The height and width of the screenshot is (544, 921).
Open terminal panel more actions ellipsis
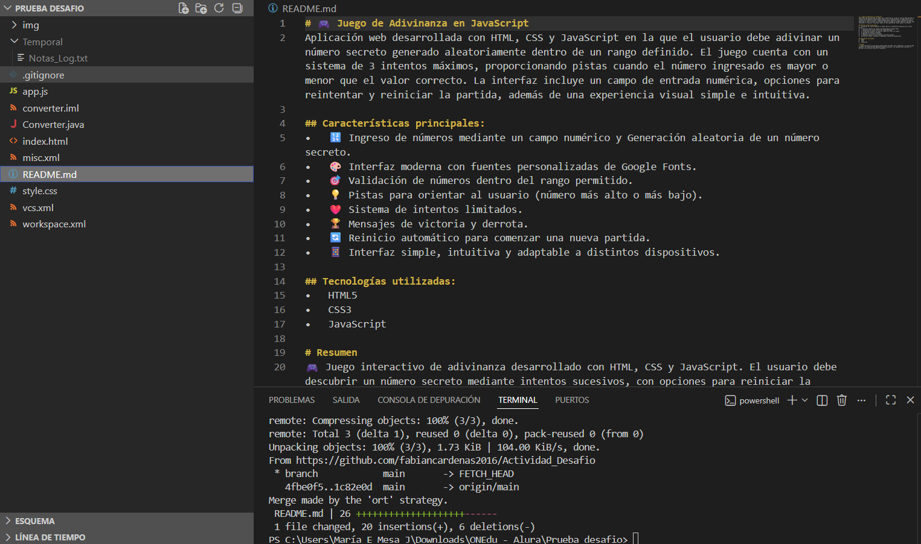tap(861, 400)
